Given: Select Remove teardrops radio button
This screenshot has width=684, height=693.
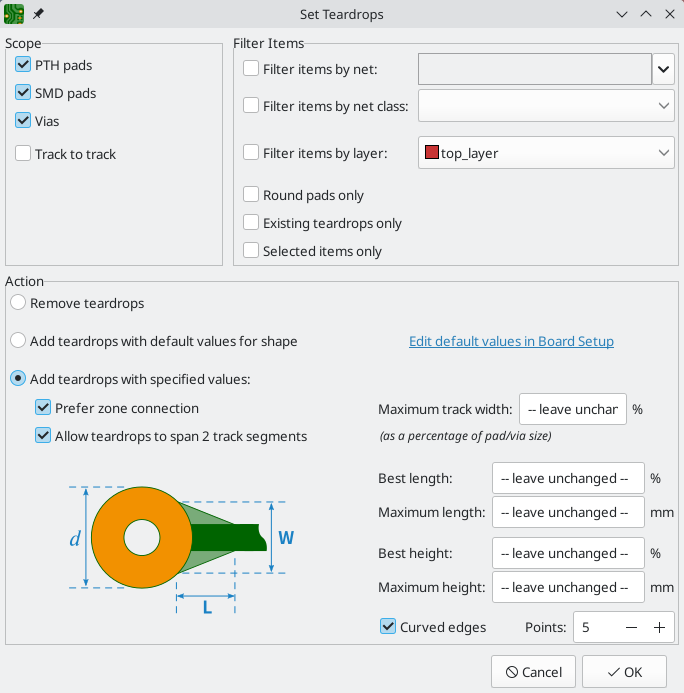Looking at the screenshot, I should tap(18, 303).
